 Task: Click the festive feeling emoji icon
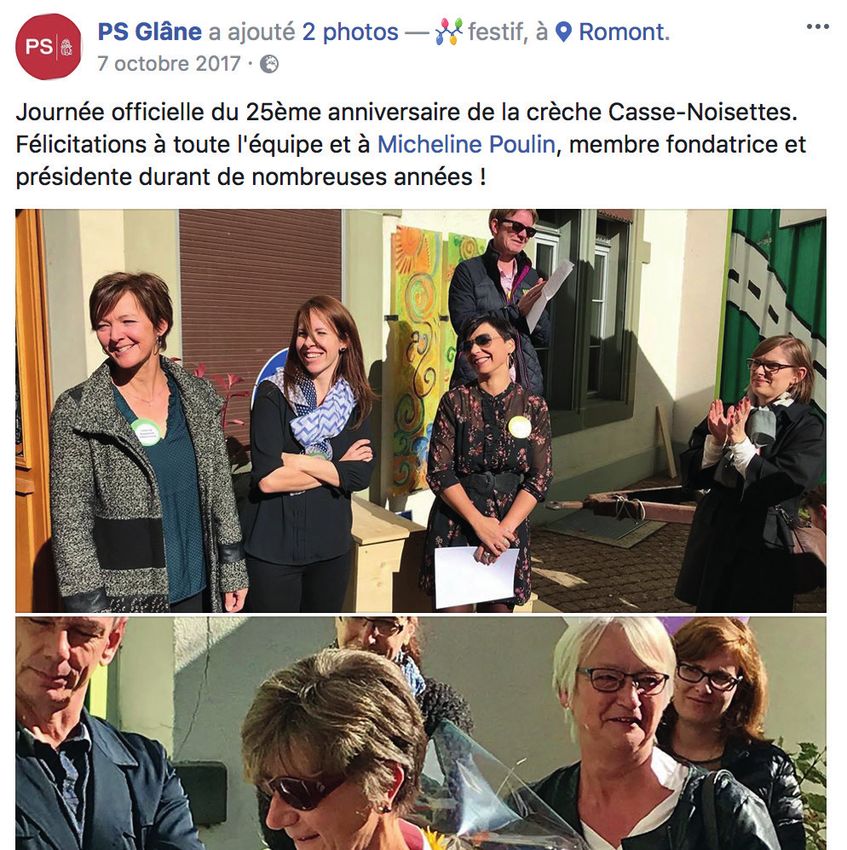point(449,31)
